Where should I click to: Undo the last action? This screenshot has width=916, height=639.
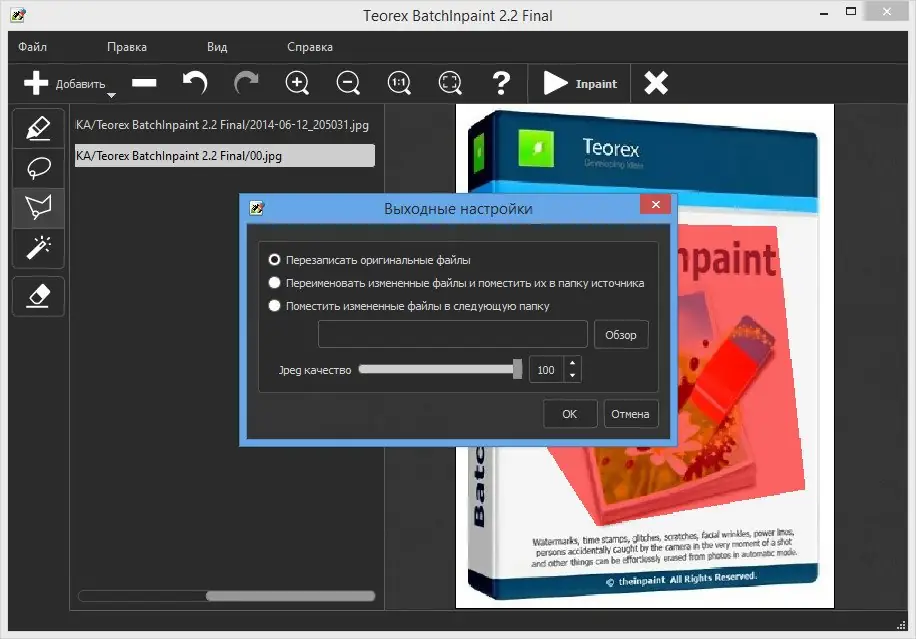(x=195, y=83)
